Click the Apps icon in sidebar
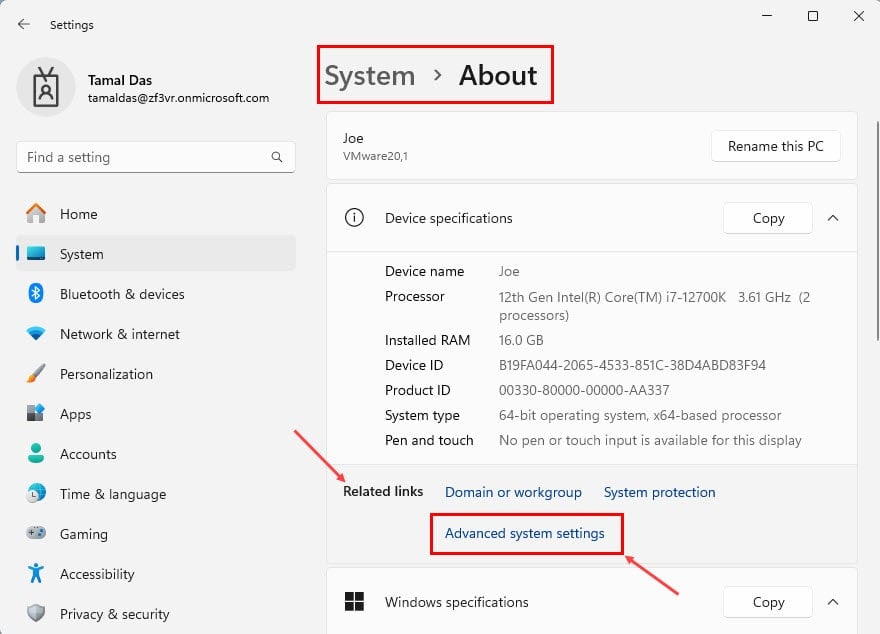Image resolution: width=880 pixels, height=634 pixels. 36,414
